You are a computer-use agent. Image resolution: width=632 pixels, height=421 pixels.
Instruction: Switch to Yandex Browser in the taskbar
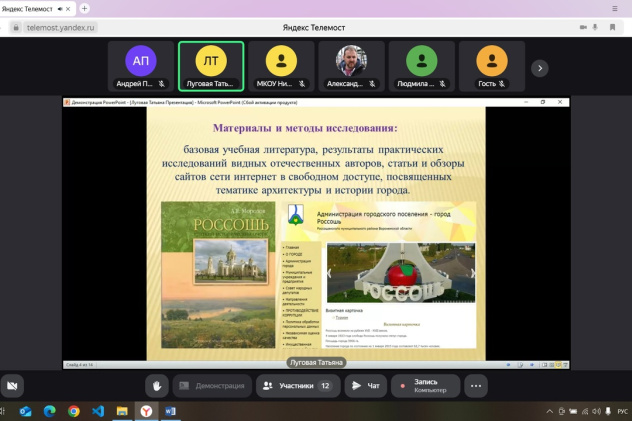coord(146,411)
